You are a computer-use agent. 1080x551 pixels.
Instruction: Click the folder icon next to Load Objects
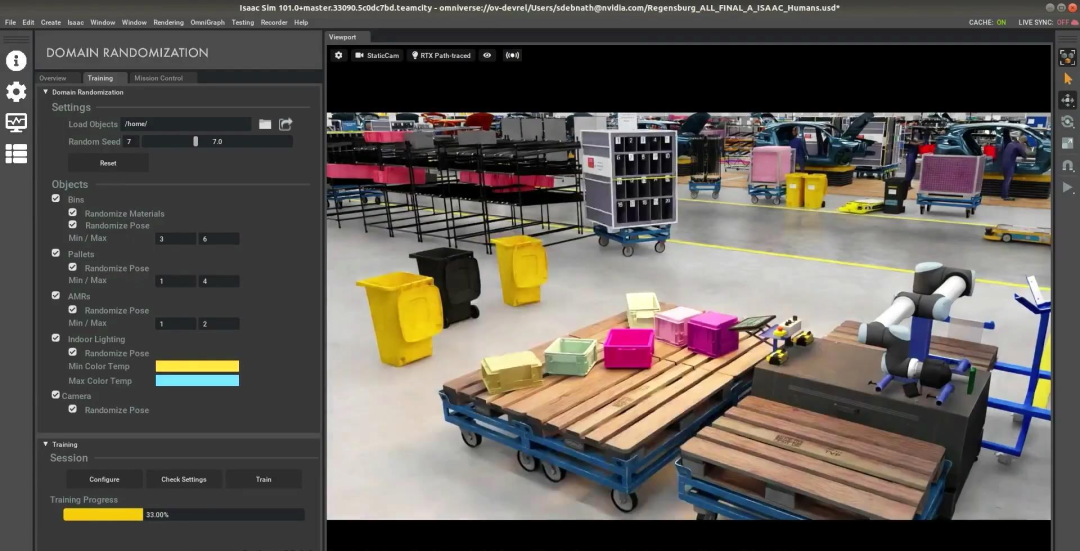265,124
